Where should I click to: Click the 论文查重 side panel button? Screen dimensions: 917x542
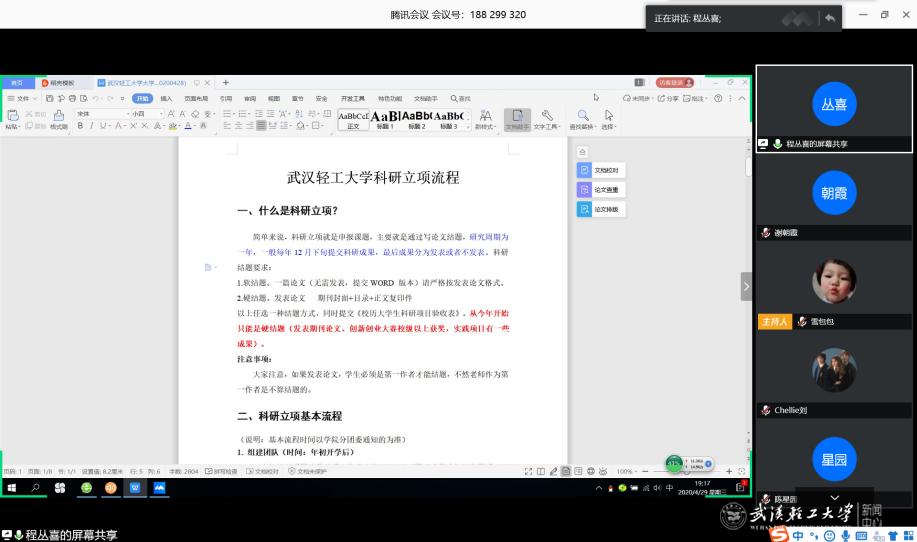[601, 189]
